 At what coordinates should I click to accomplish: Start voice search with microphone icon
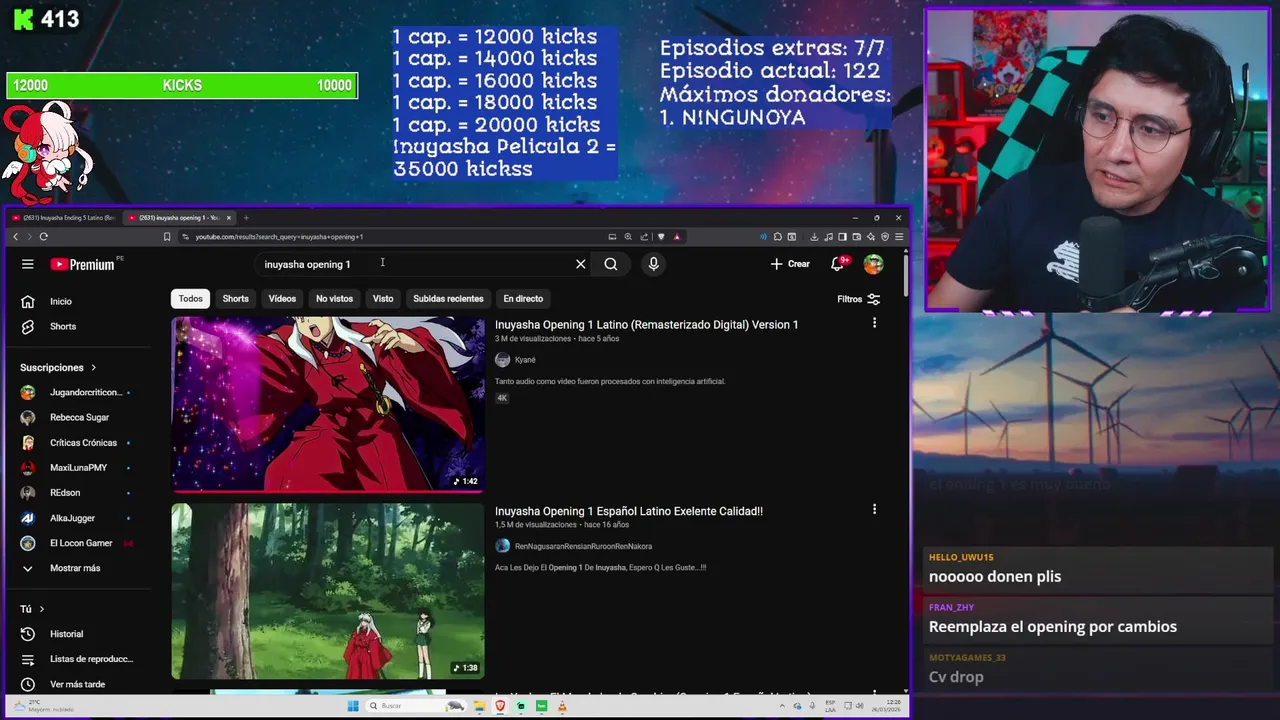pos(654,264)
